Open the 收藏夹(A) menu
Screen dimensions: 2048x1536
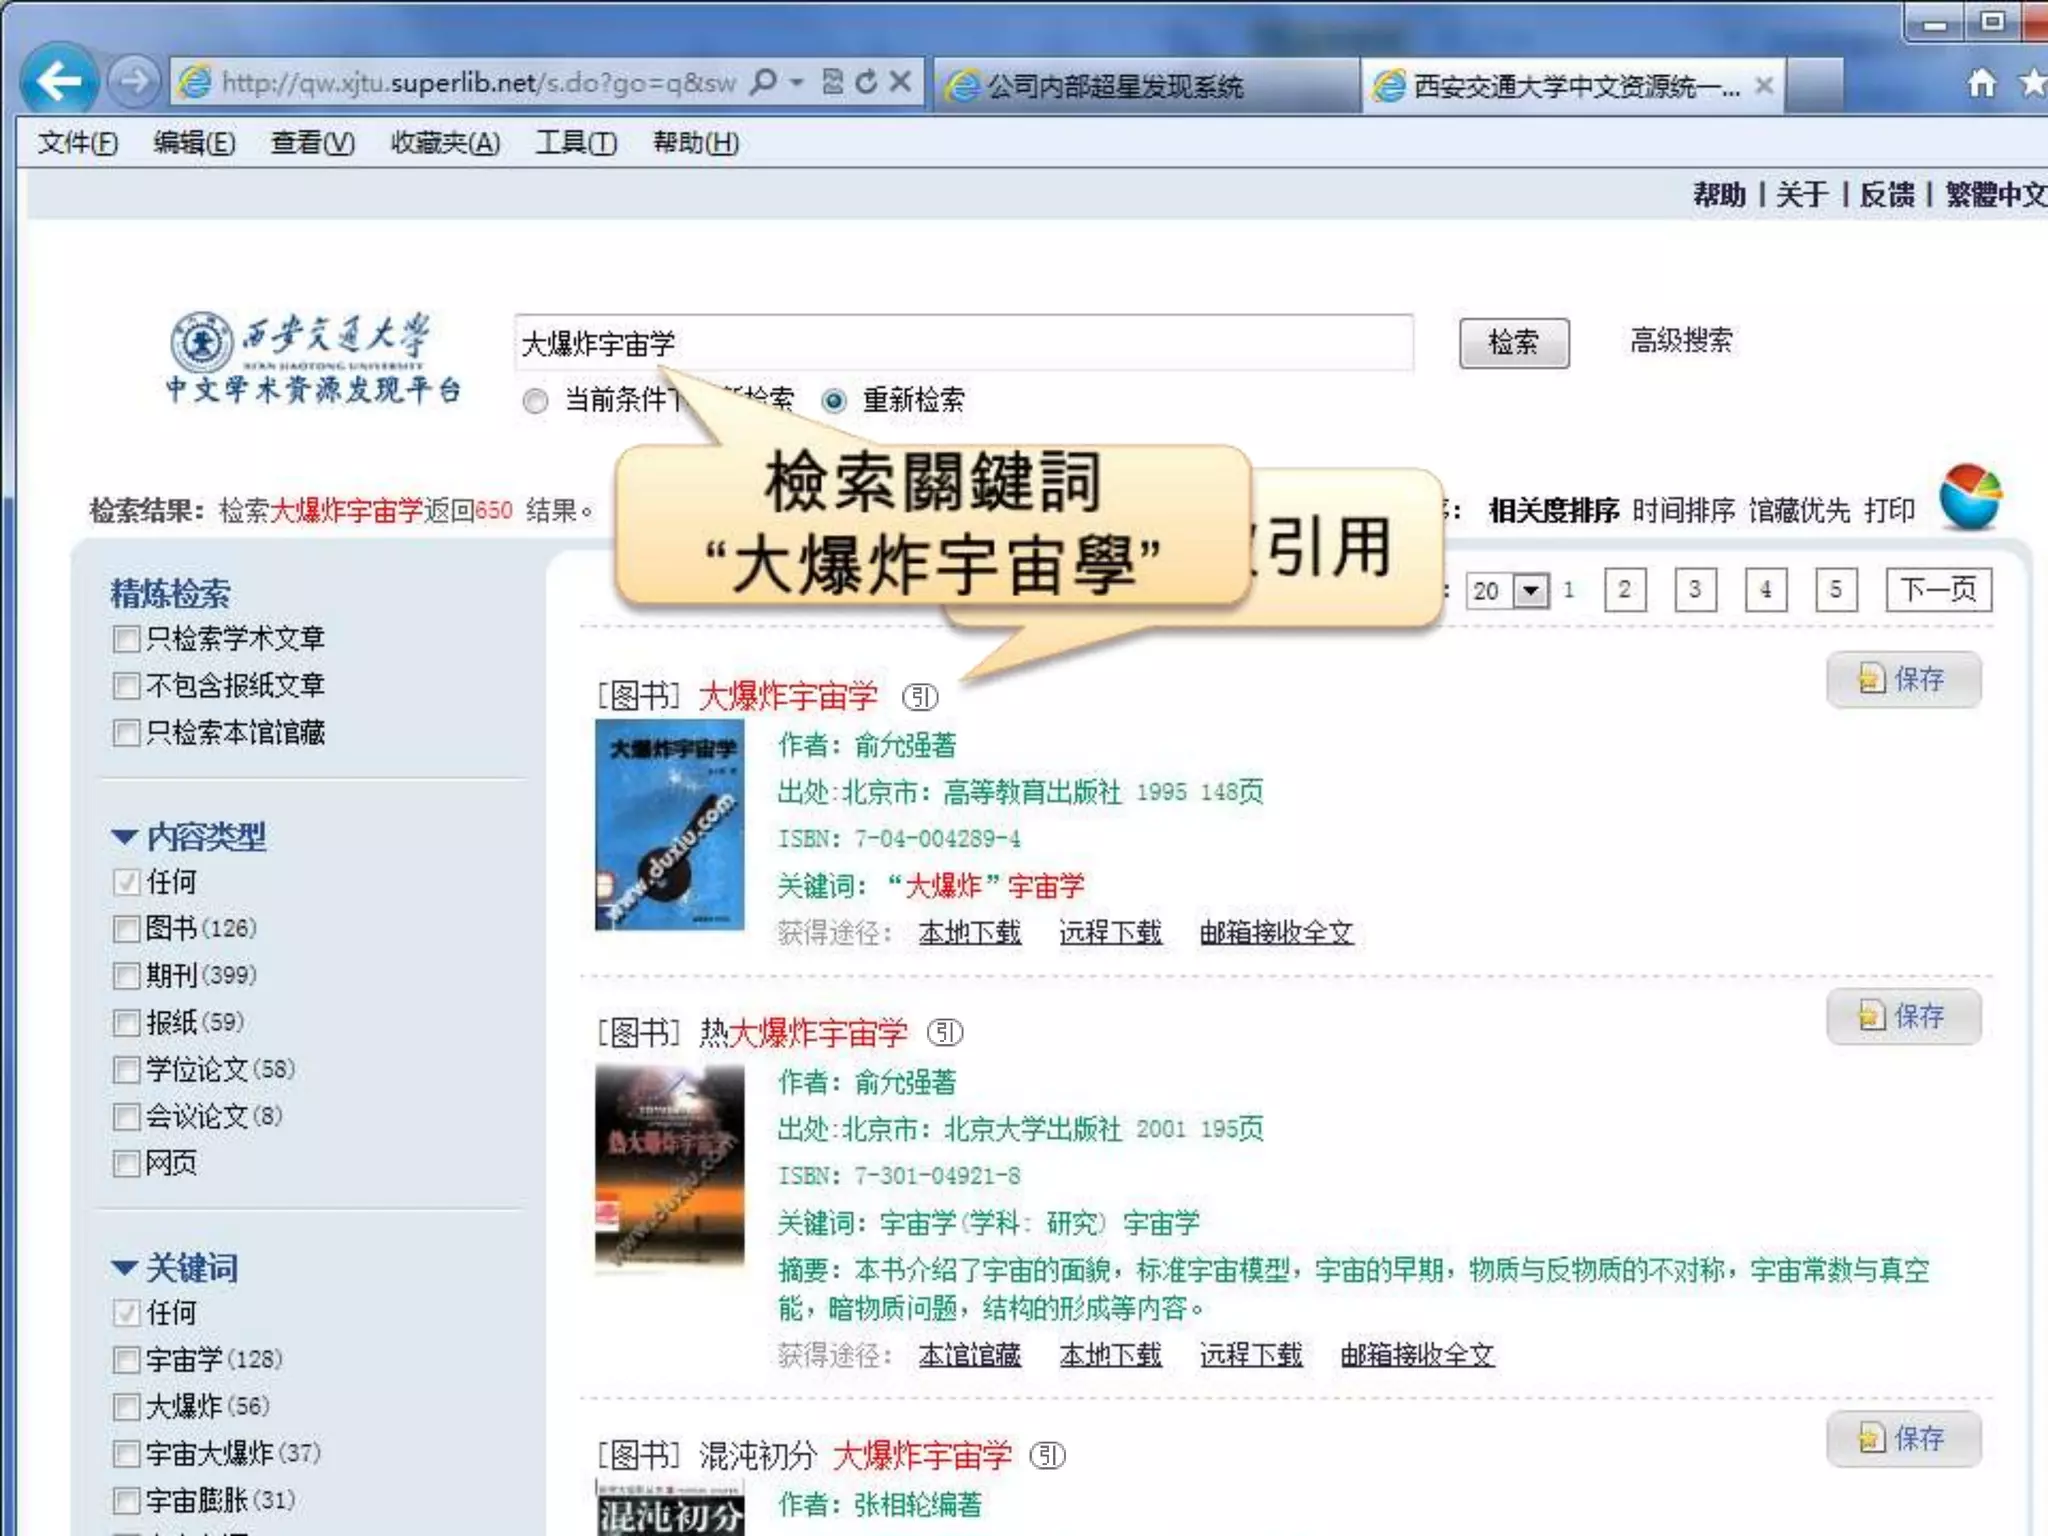(x=444, y=143)
